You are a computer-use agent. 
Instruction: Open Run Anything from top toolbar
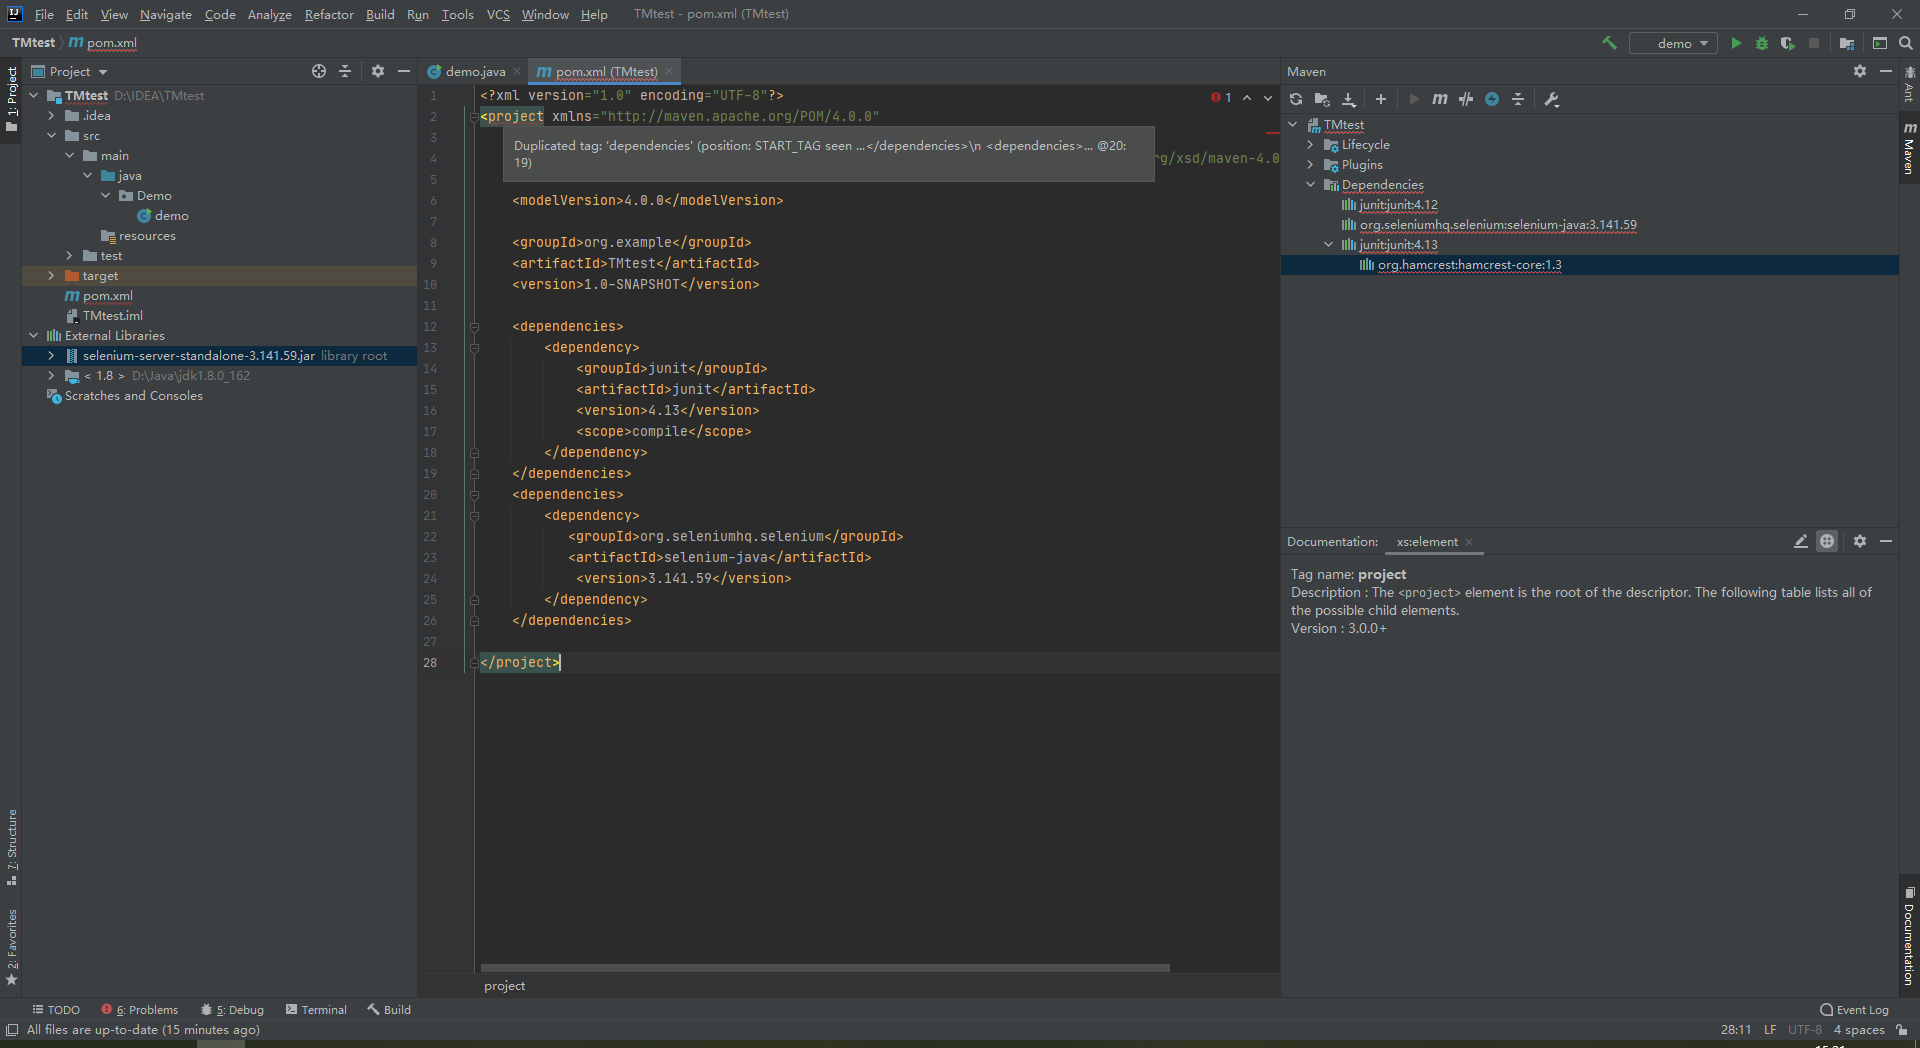point(1880,43)
